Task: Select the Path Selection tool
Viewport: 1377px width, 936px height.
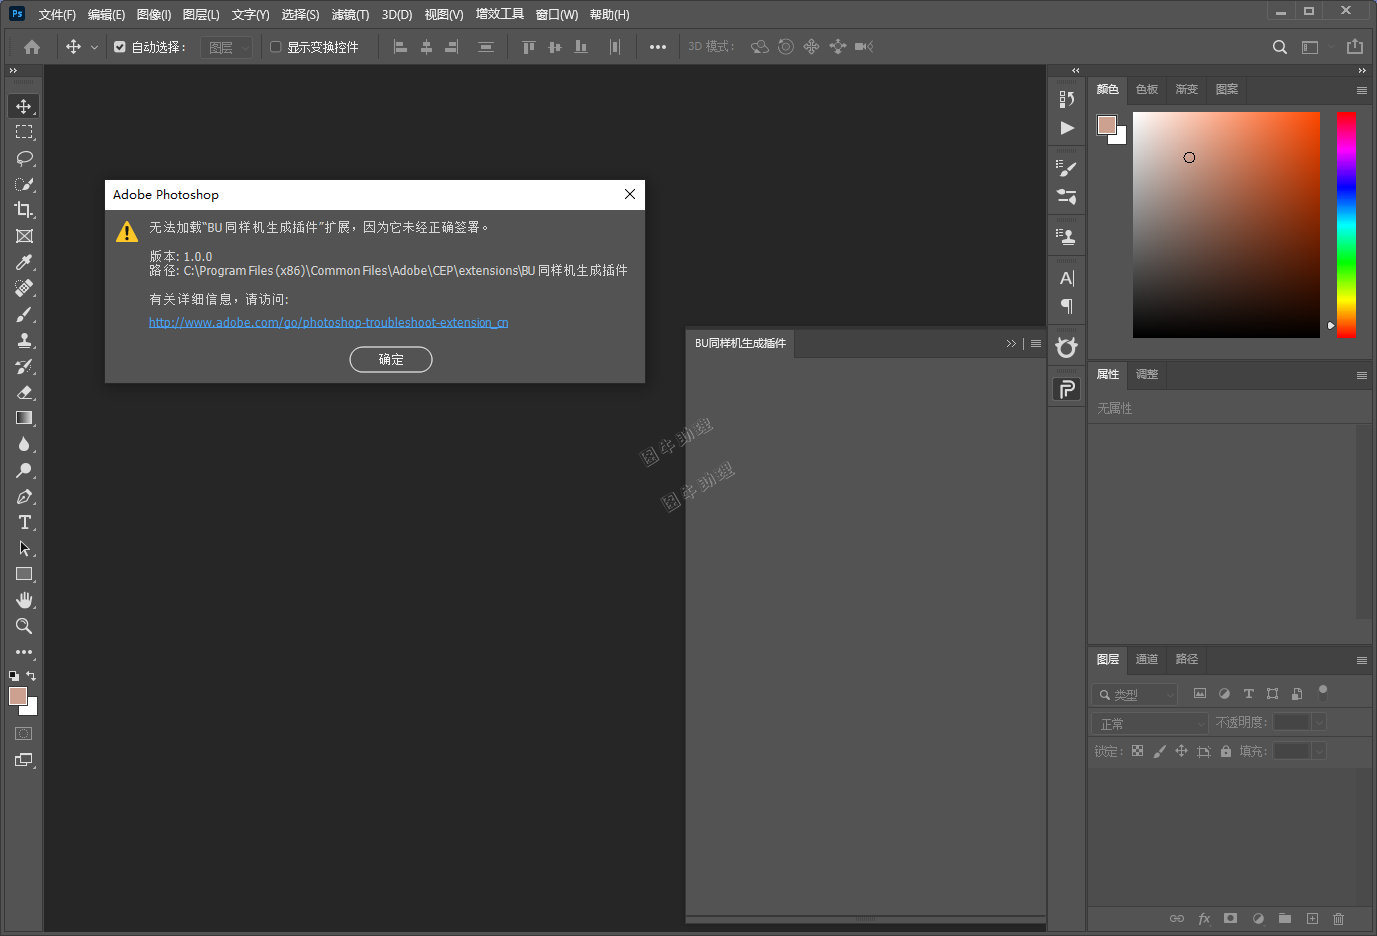Action: [24, 548]
